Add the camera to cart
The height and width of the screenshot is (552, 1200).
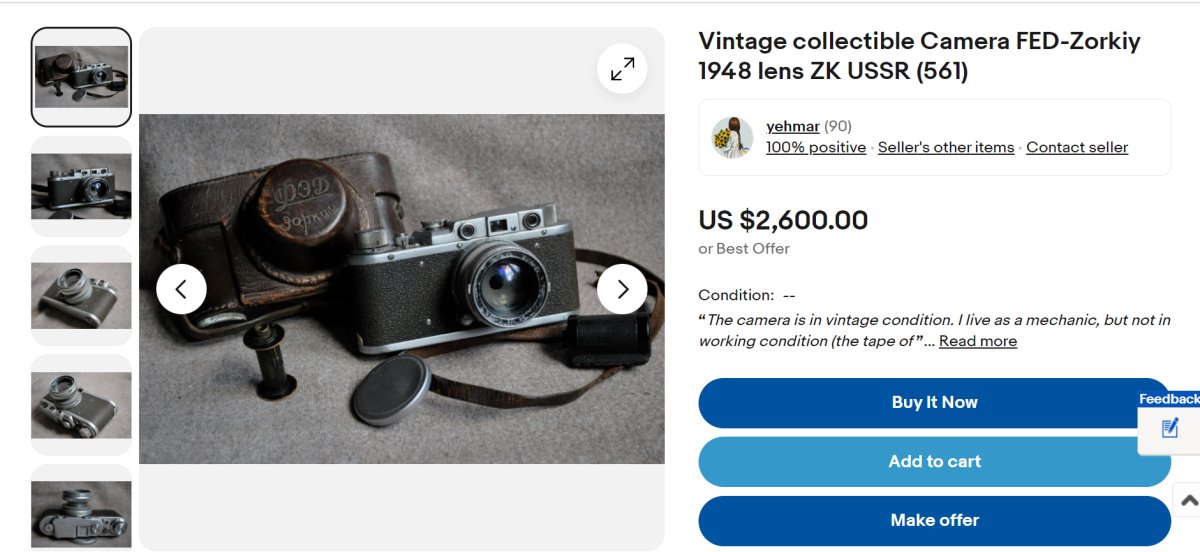pyautogui.click(x=934, y=461)
